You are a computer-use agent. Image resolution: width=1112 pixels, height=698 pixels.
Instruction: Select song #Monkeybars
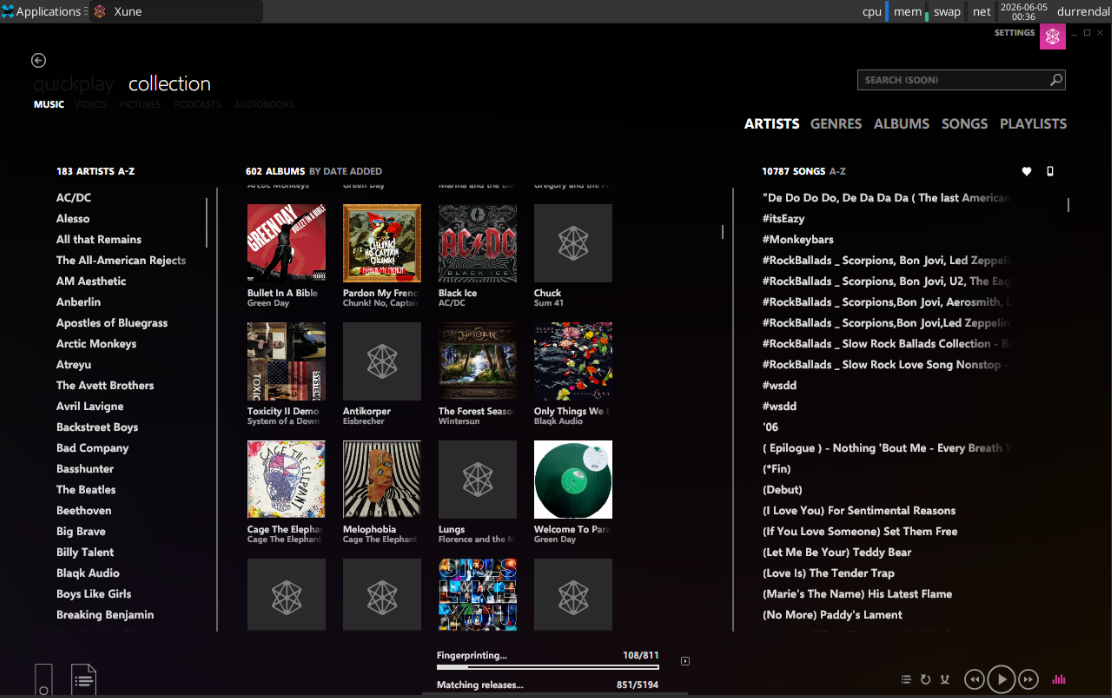coord(798,240)
